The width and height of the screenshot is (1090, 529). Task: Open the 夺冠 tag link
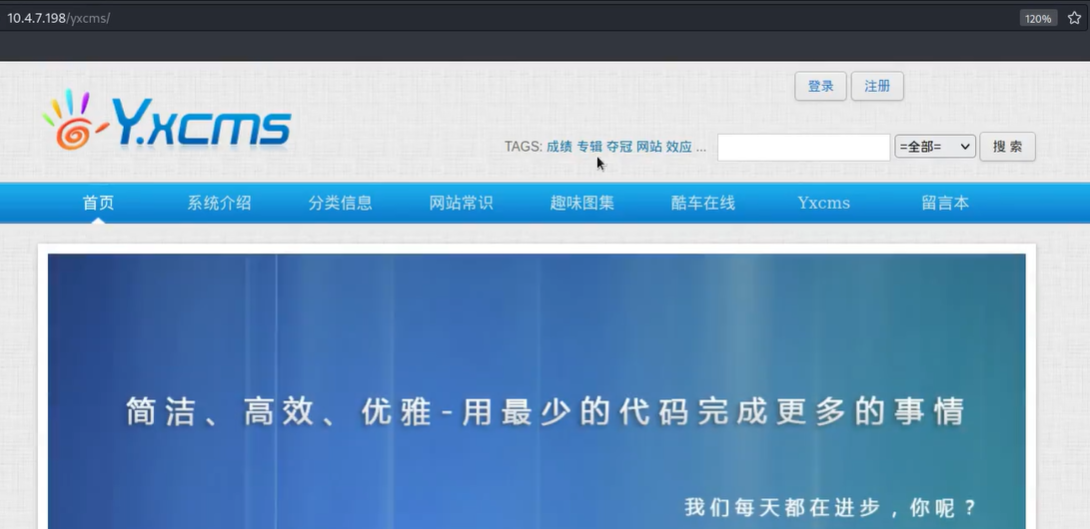tap(619, 147)
